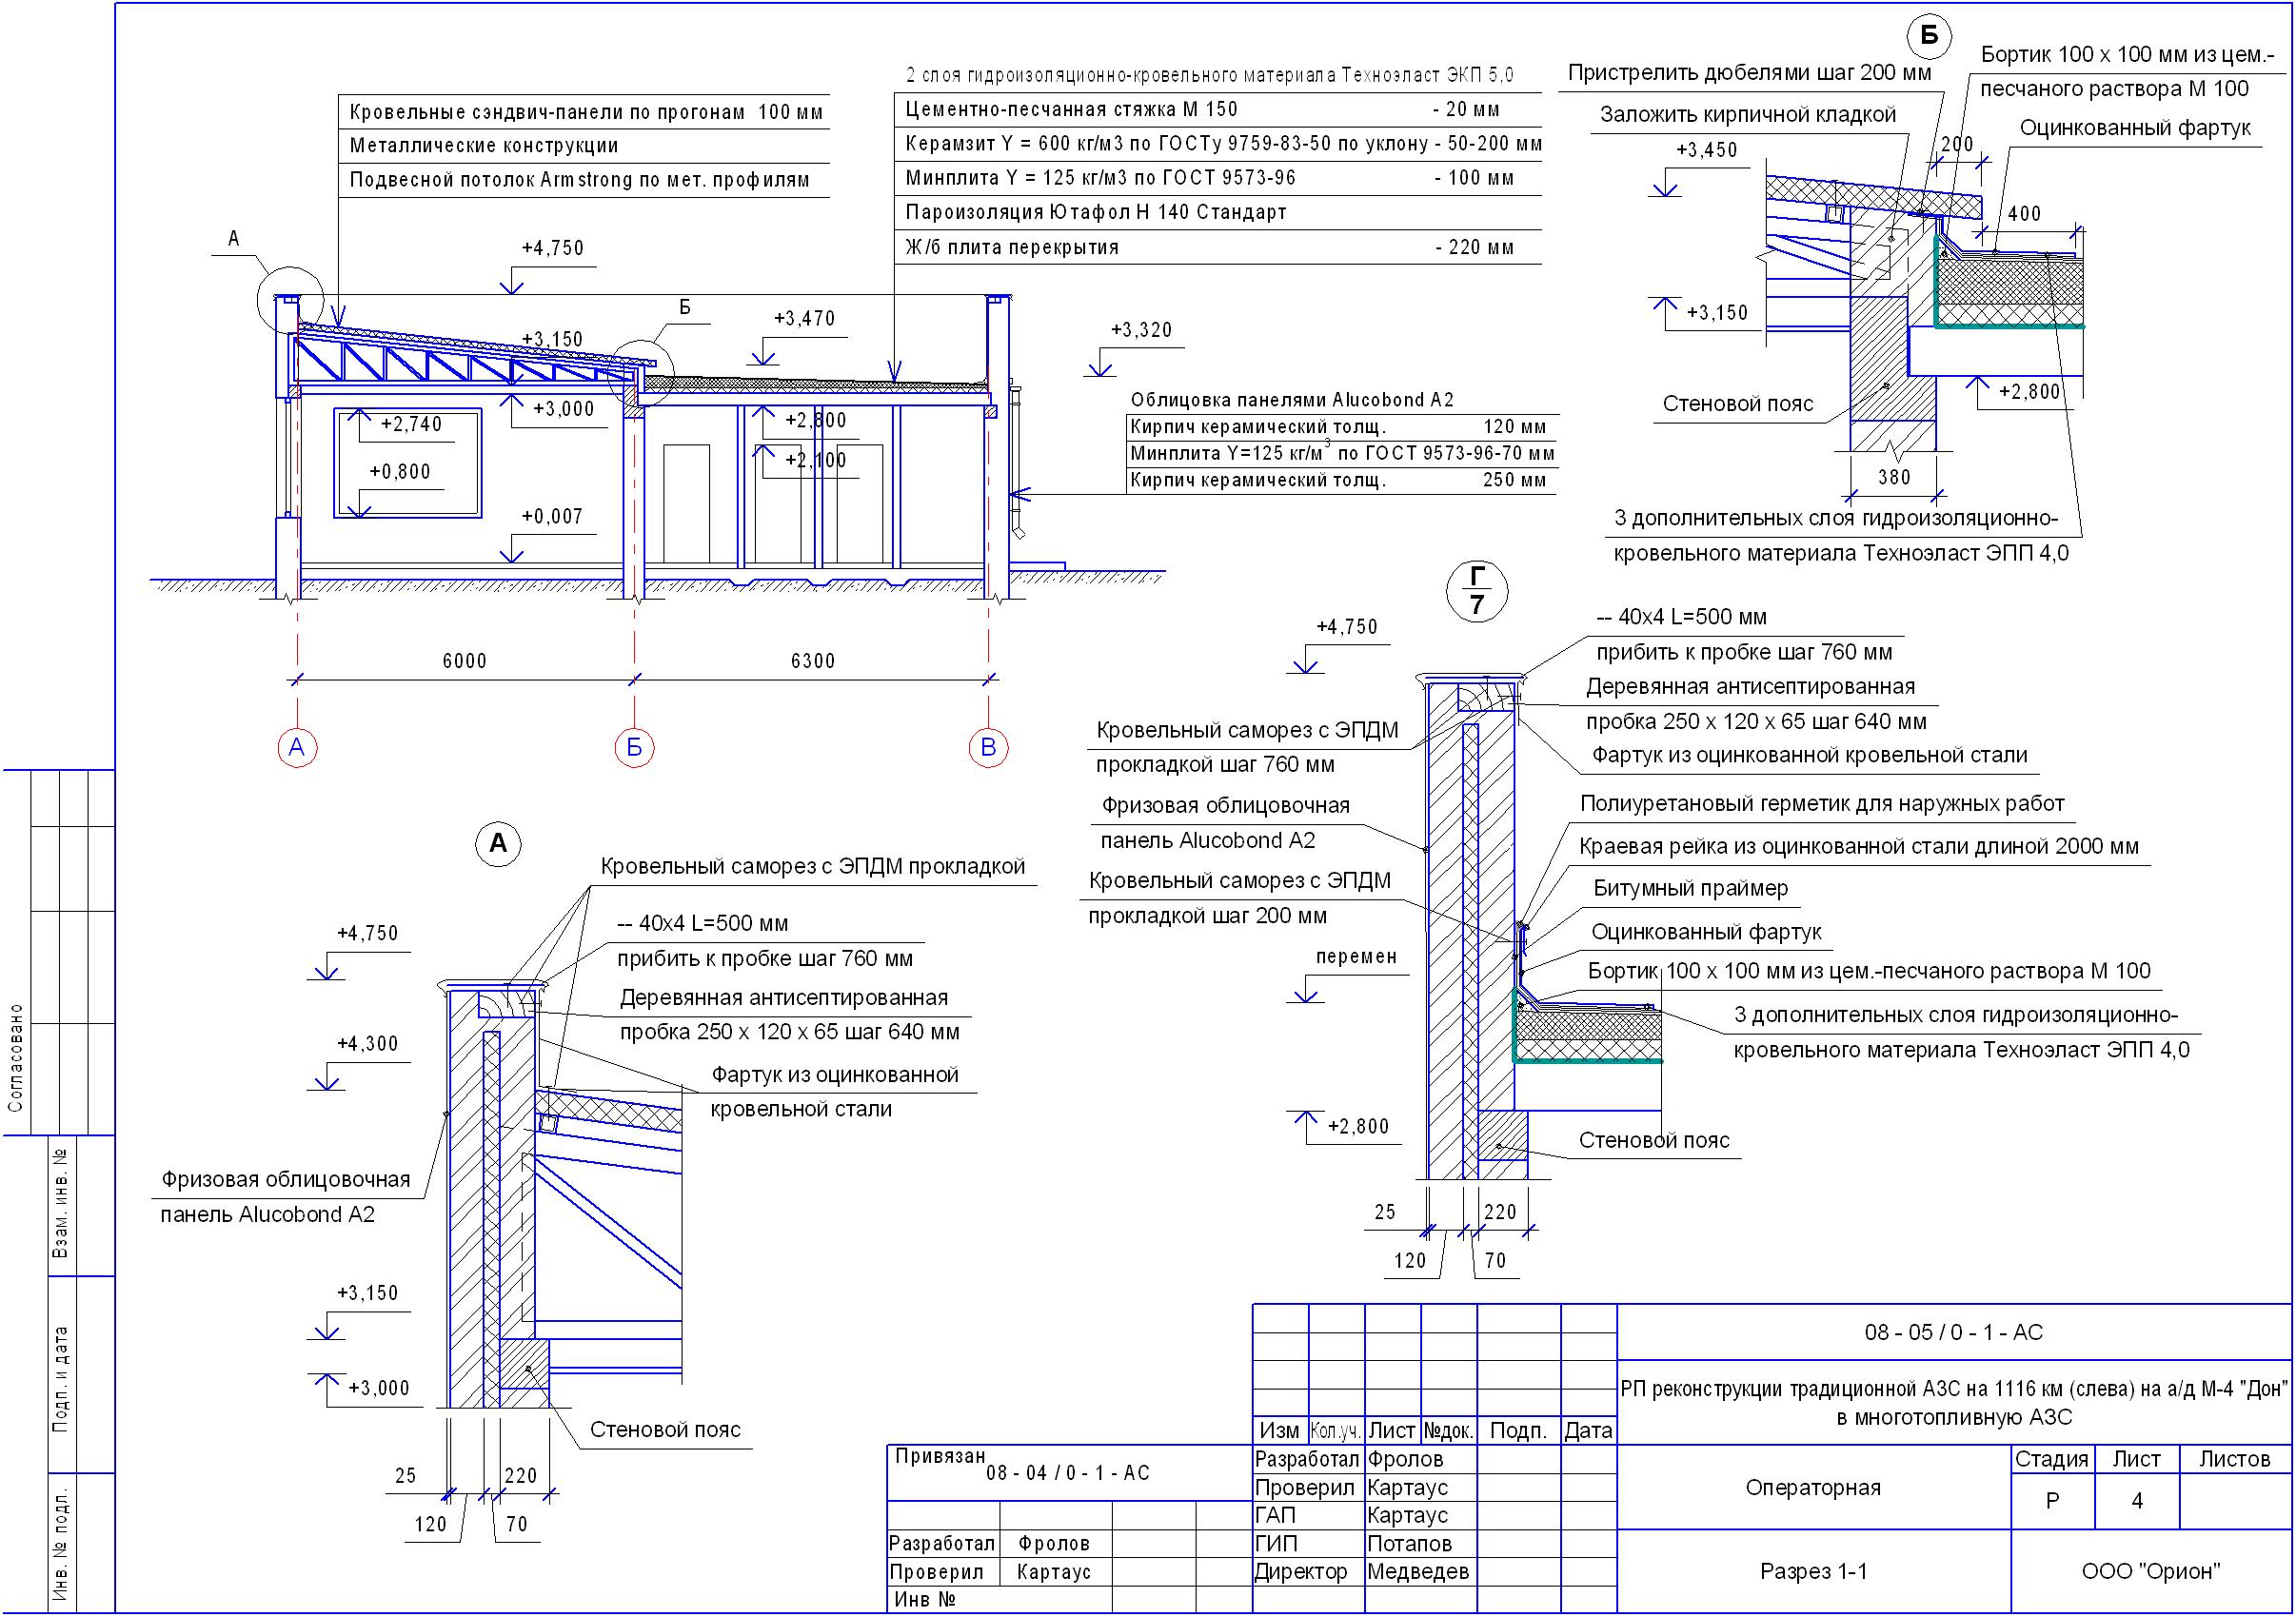Select 'Стеновой пояс' label in detail А
This screenshot has width=2296, height=1617.
pyautogui.click(x=665, y=1430)
